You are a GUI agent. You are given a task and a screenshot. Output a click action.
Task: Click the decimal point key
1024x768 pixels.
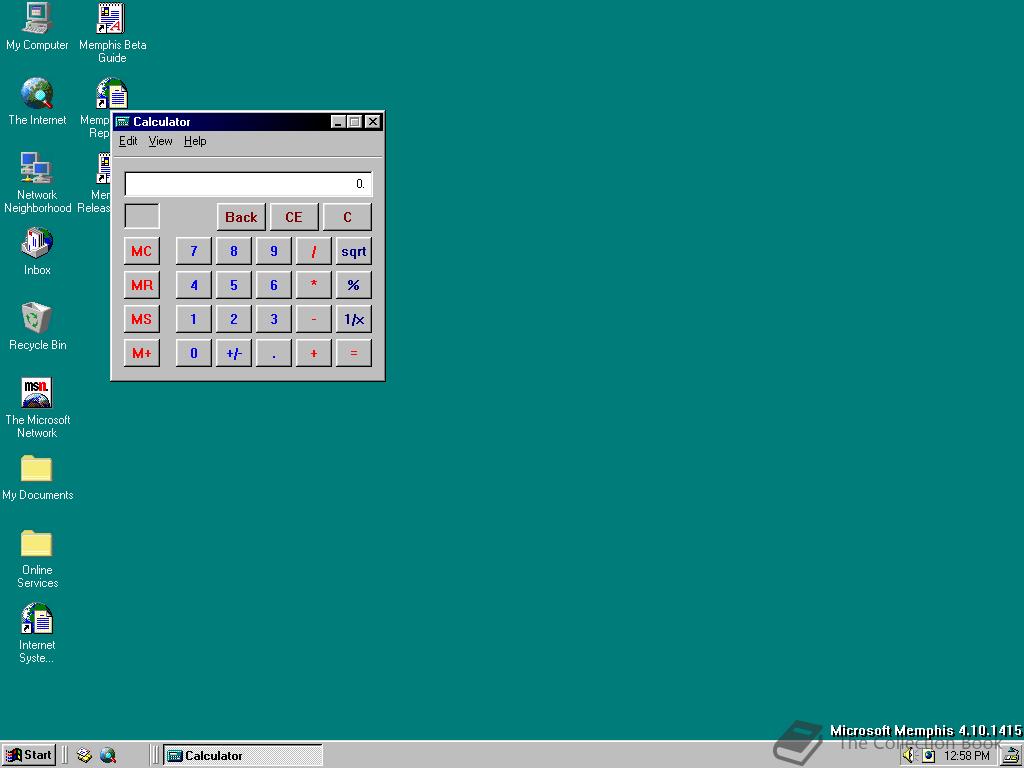[x=274, y=353]
